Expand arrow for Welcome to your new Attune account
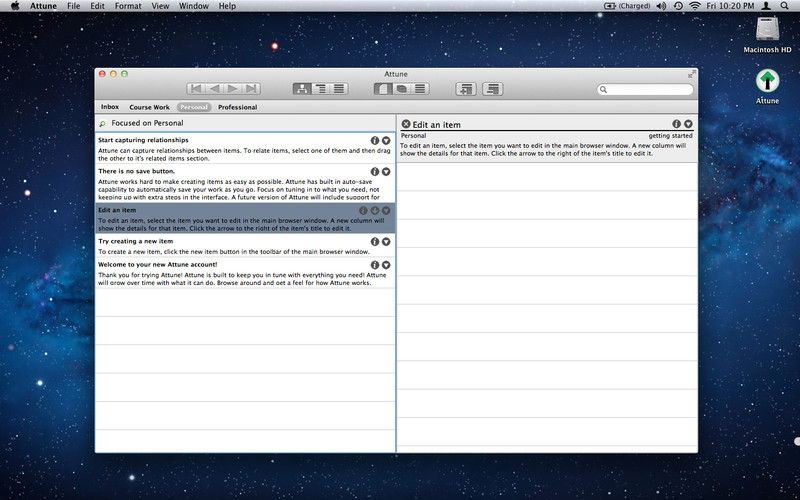This screenshot has width=800, height=500. pyautogui.click(x=386, y=265)
